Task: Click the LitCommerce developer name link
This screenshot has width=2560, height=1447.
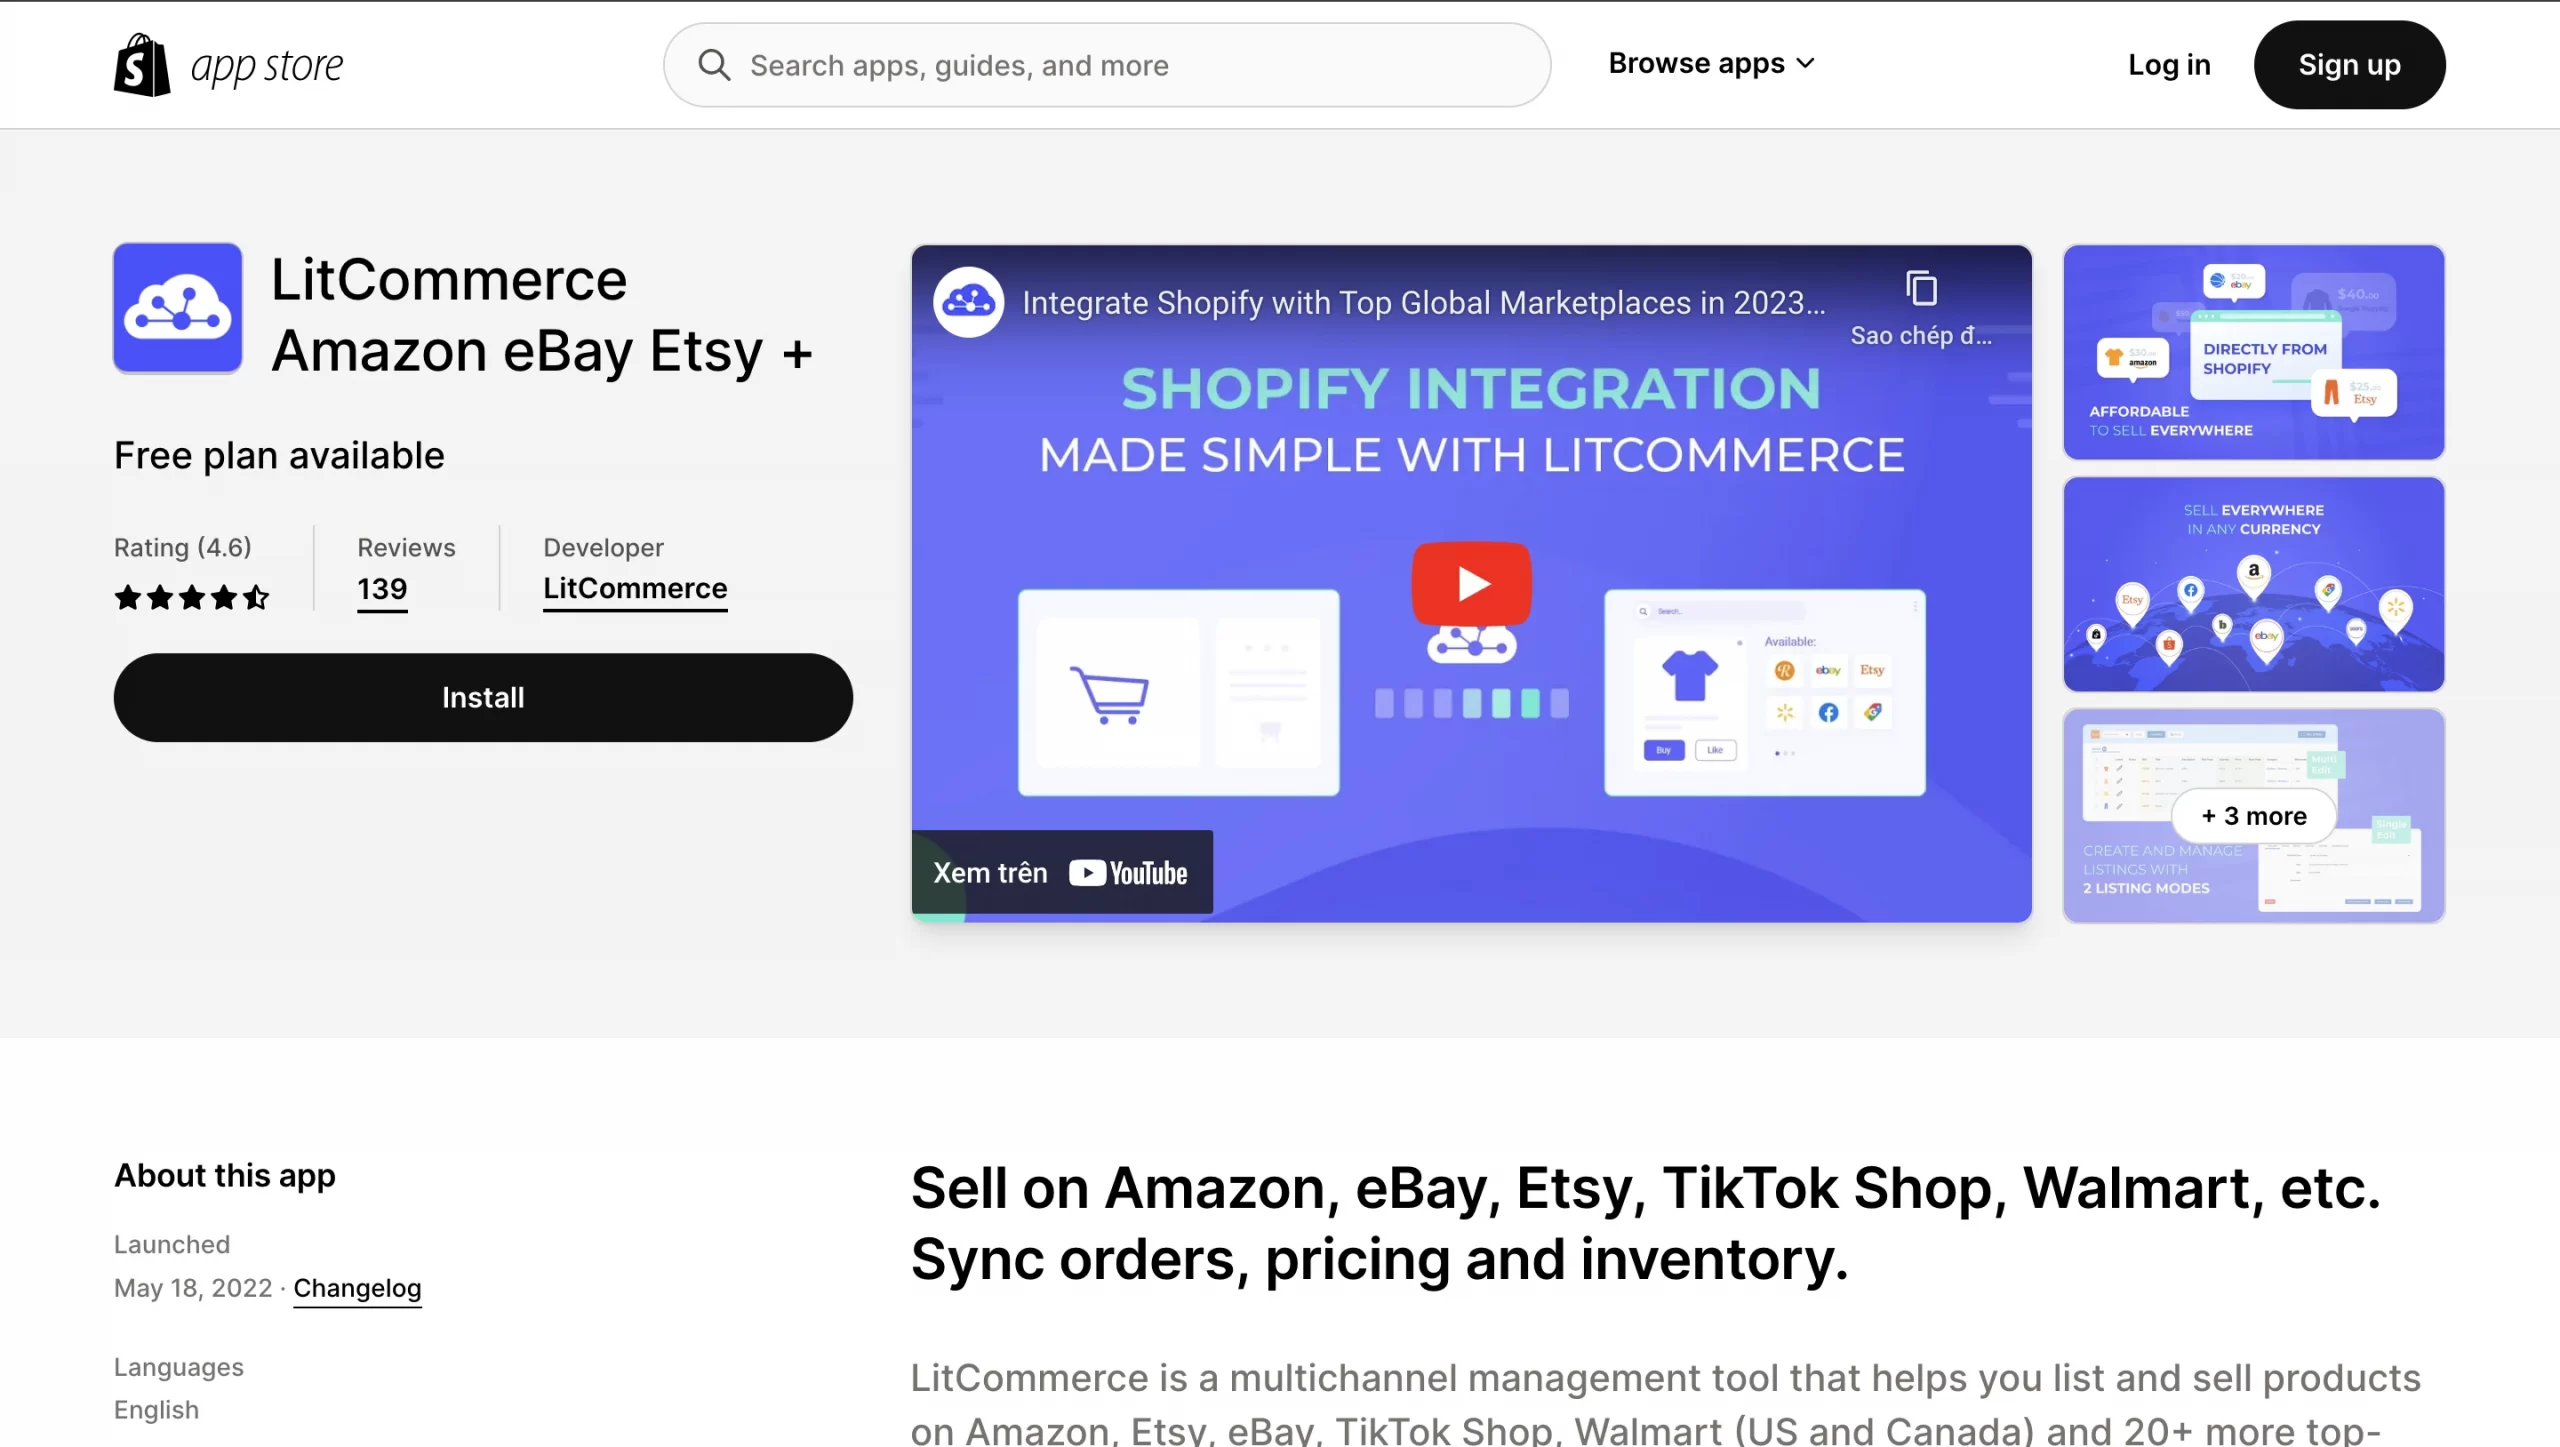Action: [x=635, y=587]
